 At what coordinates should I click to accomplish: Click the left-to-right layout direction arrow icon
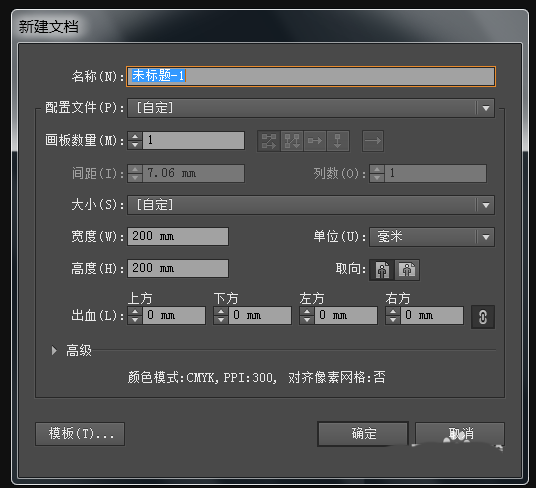373,140
